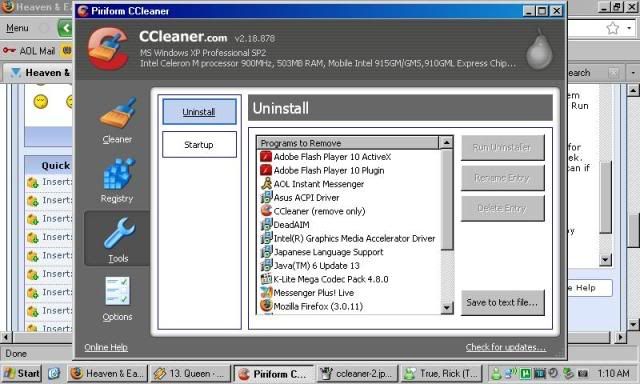Screen dimensions: 640x384
Task: Click Save to text file button
Action: [502, 302]
